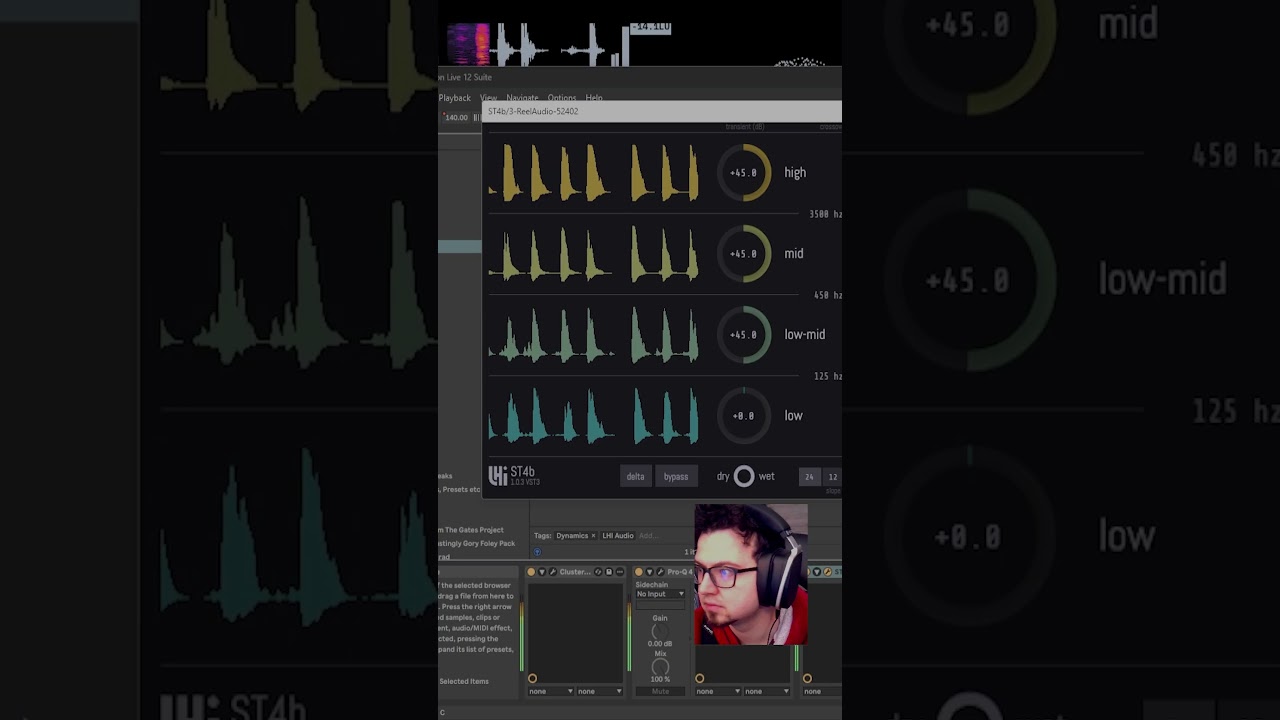This screenshot has height=720, width=1280.
Task: Enable the delta button in ST4b
Action: click(636, 476)
